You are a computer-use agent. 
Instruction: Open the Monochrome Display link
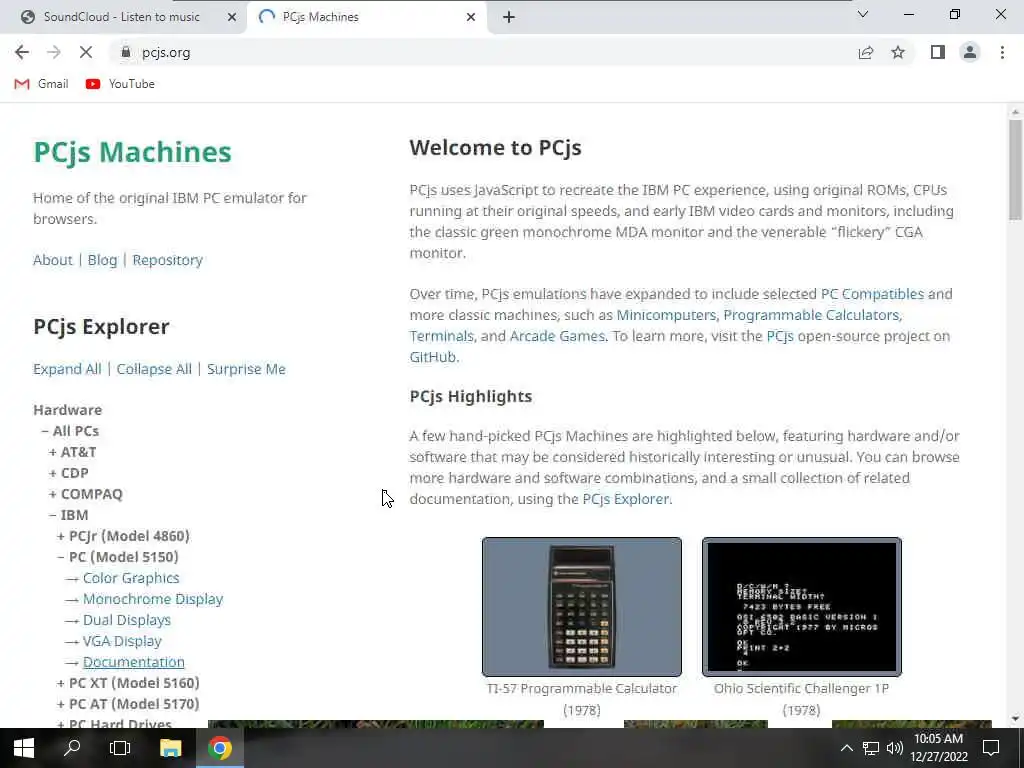[153, 599]
